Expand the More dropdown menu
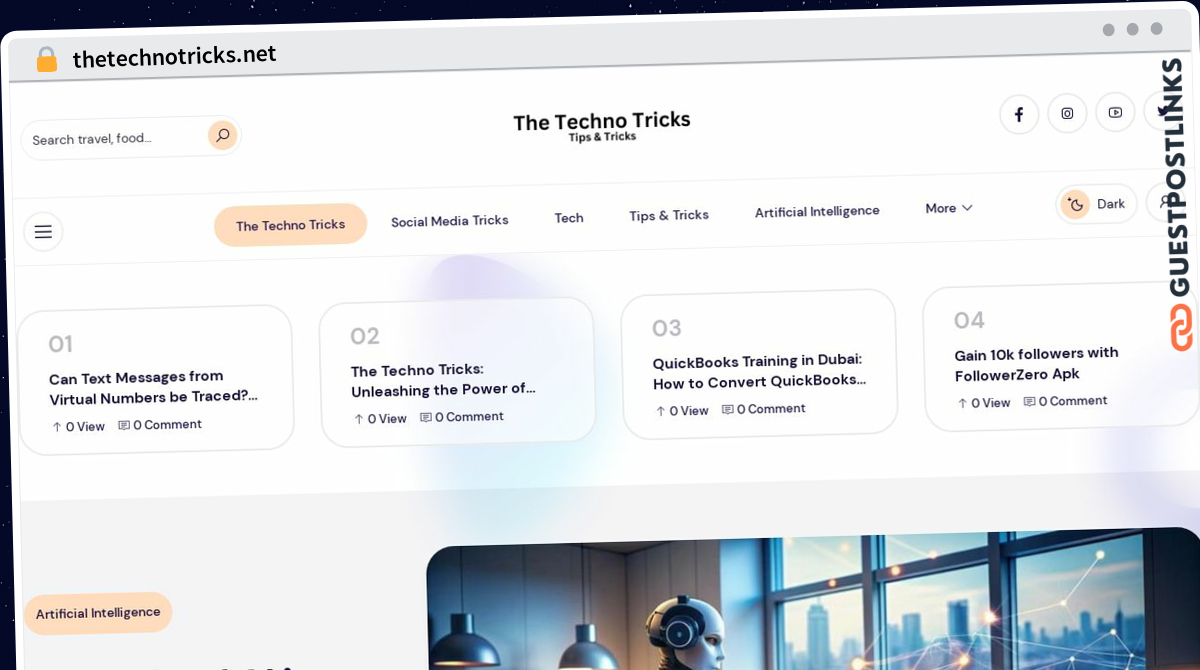Viewport: 1200px width, 670px height. [x=949, y=208]
